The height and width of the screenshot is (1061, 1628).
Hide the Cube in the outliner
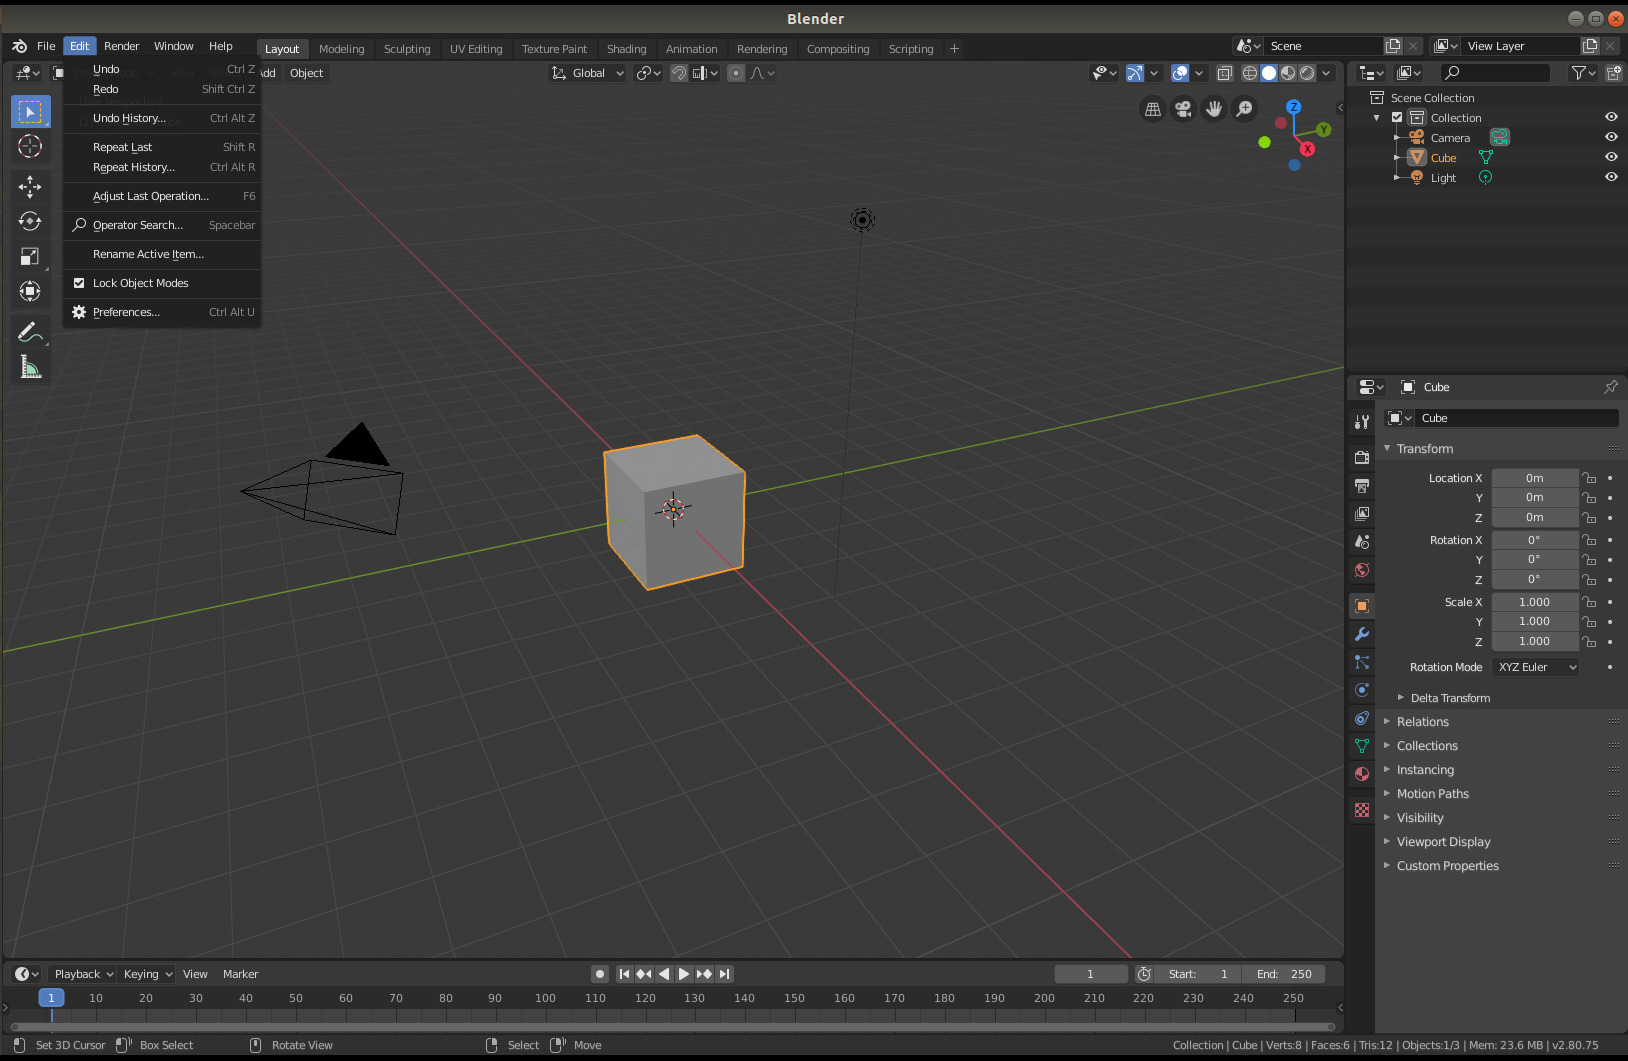click(1611, 157)
